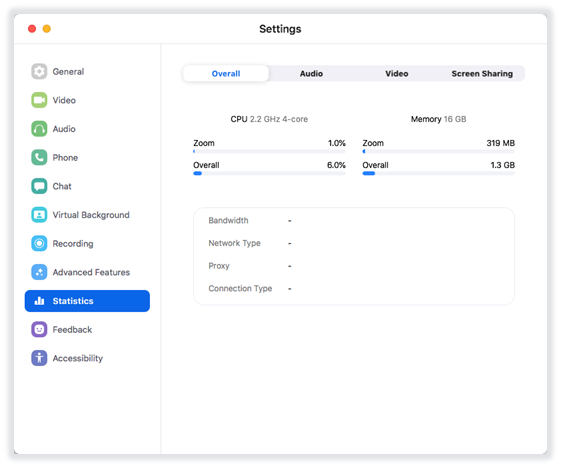Image resolution: width=561 pixels, height=468 pixels.
Task: Click the 'Memory 16 GB' heading
Action: 438,119
